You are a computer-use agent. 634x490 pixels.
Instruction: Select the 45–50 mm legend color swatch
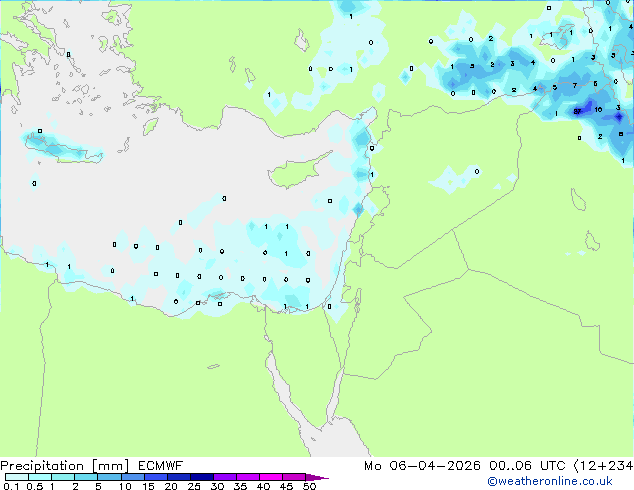click(x=294, y=477)
